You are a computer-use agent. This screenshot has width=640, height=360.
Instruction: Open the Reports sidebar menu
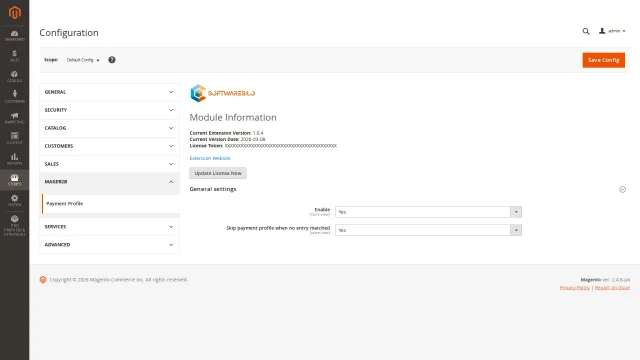coord(14,159)
